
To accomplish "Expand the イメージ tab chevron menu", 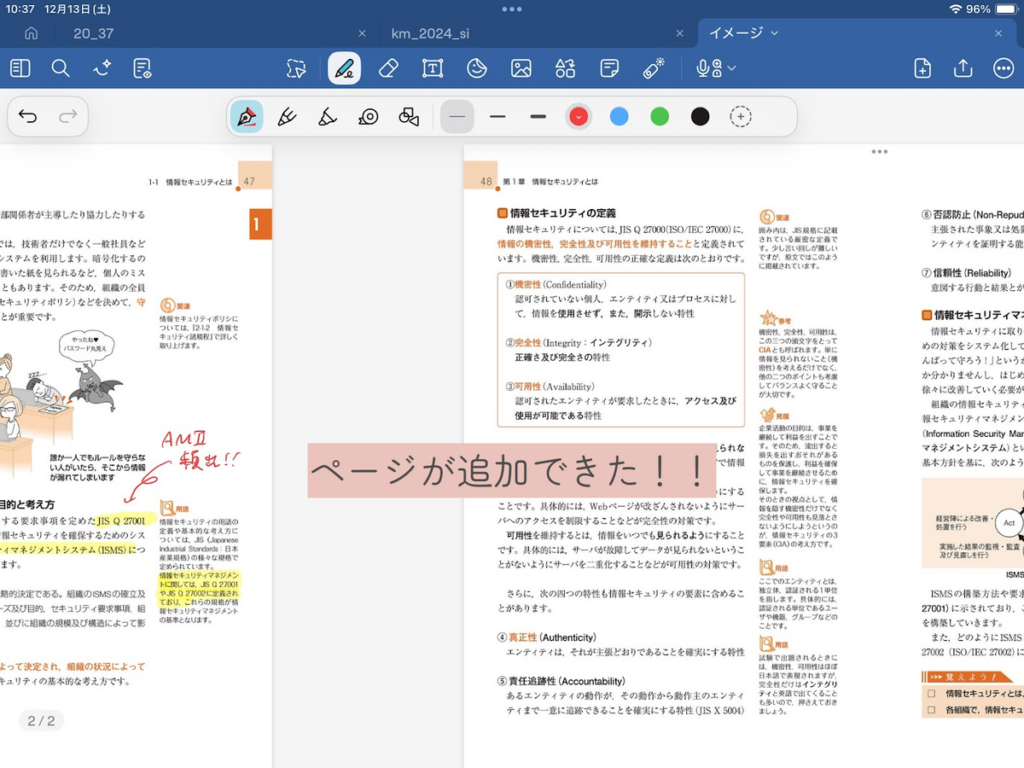I will [x=774, y=33].
